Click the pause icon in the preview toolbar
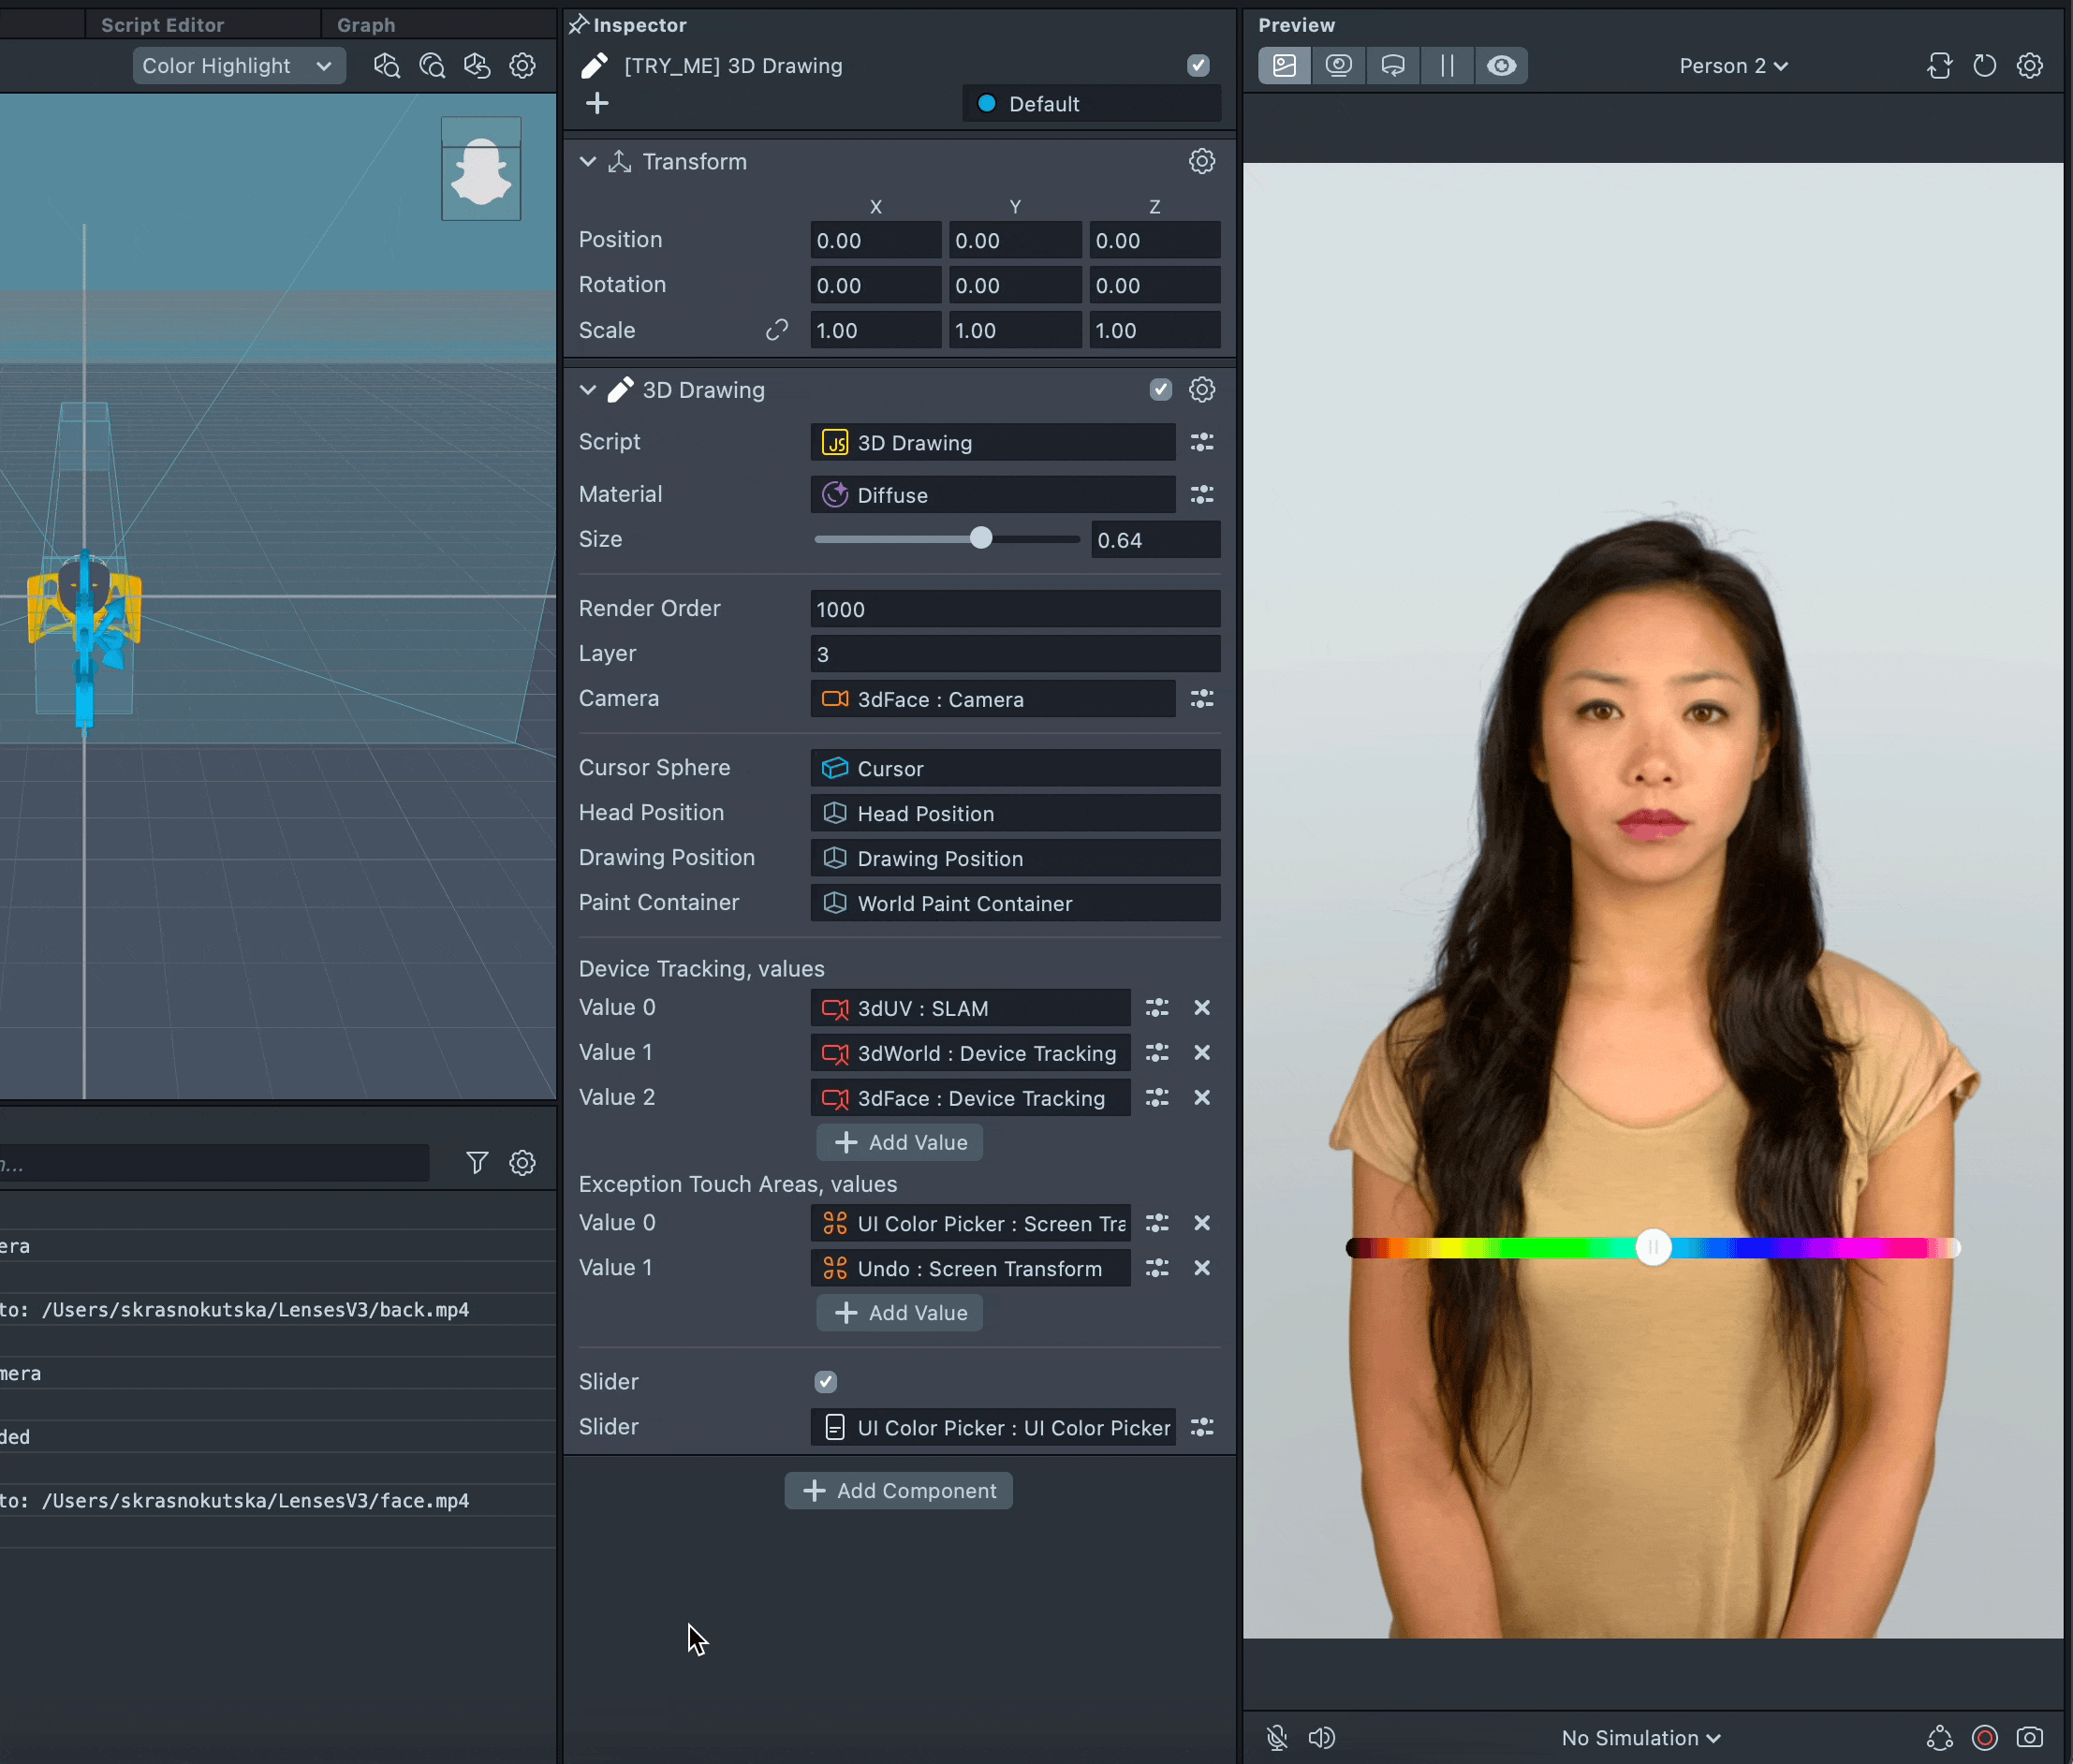 (1446, 66)
